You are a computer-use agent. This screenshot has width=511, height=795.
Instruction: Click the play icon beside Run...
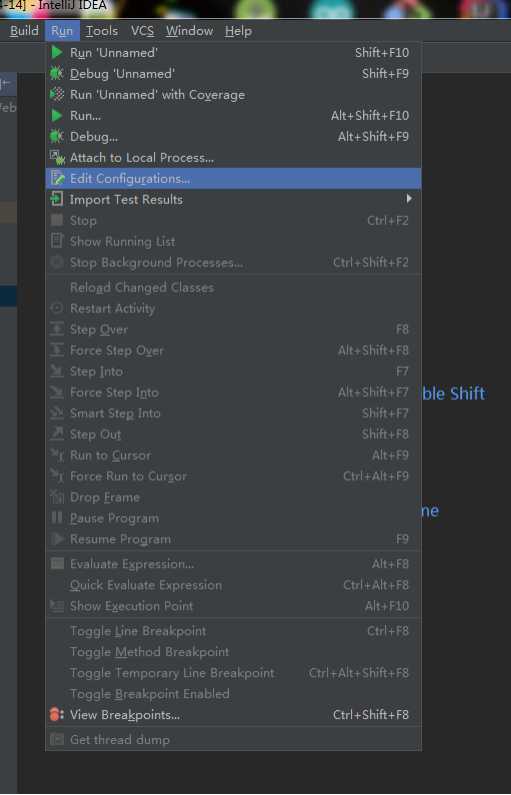[57, 116]
